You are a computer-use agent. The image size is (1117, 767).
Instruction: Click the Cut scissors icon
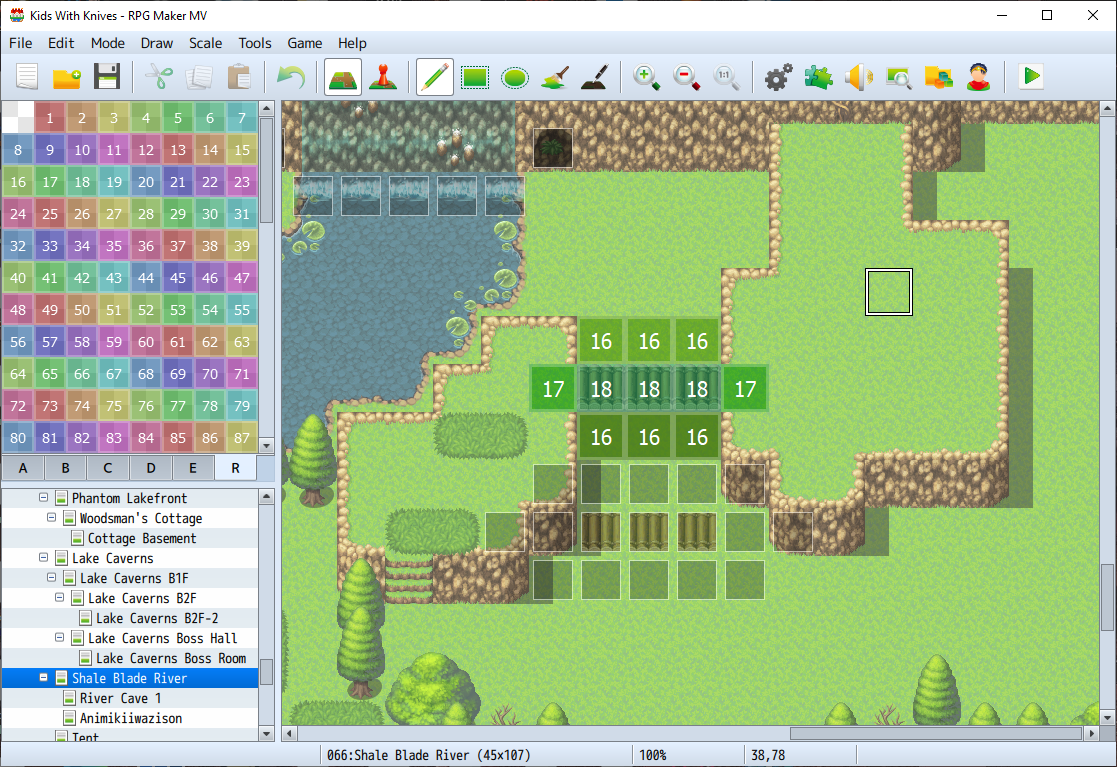pos(159,77)
